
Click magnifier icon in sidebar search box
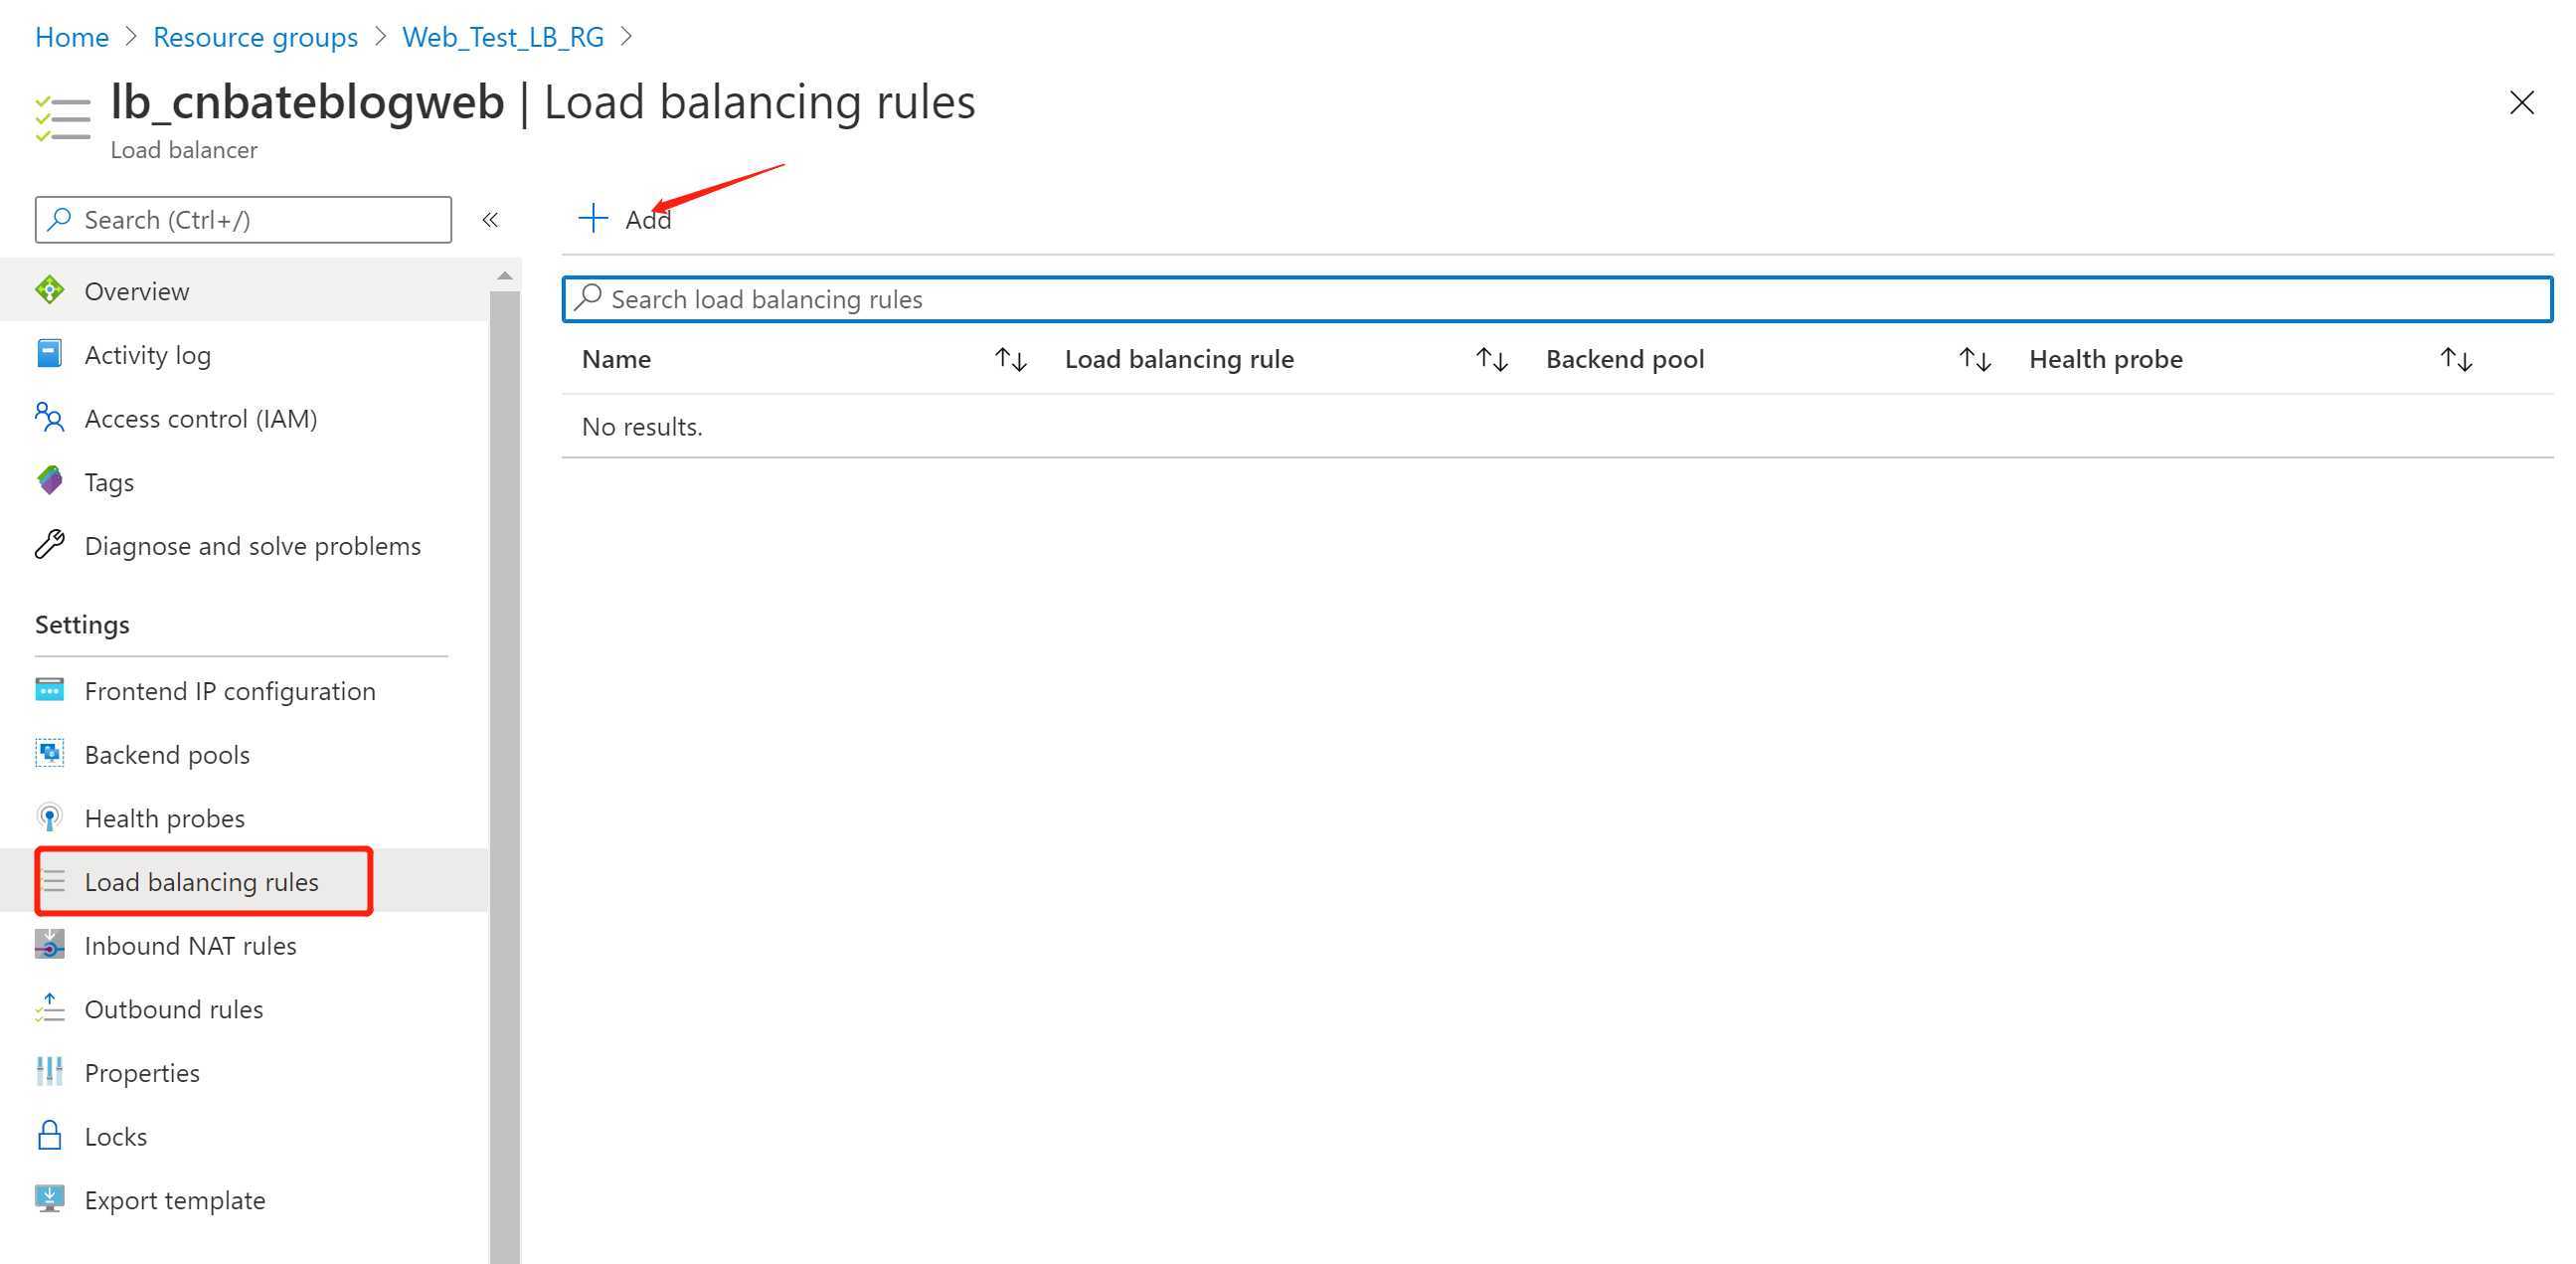(60, 219)
